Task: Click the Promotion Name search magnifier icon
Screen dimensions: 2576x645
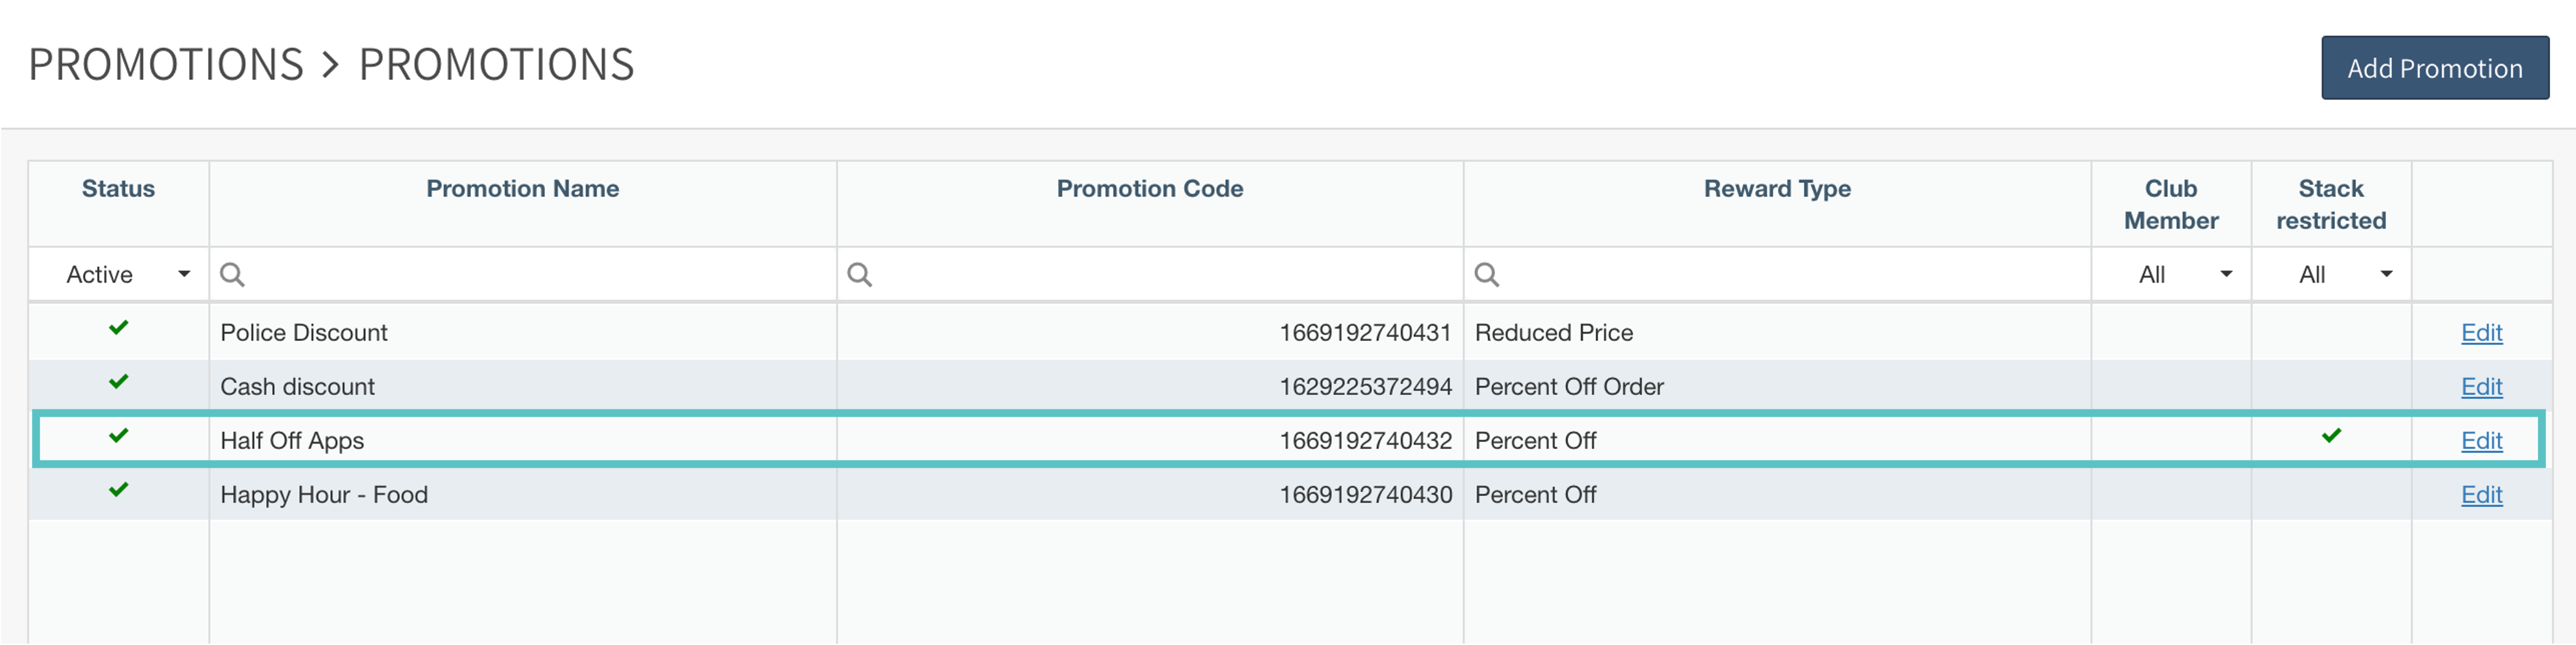Action: pos(232,274)
